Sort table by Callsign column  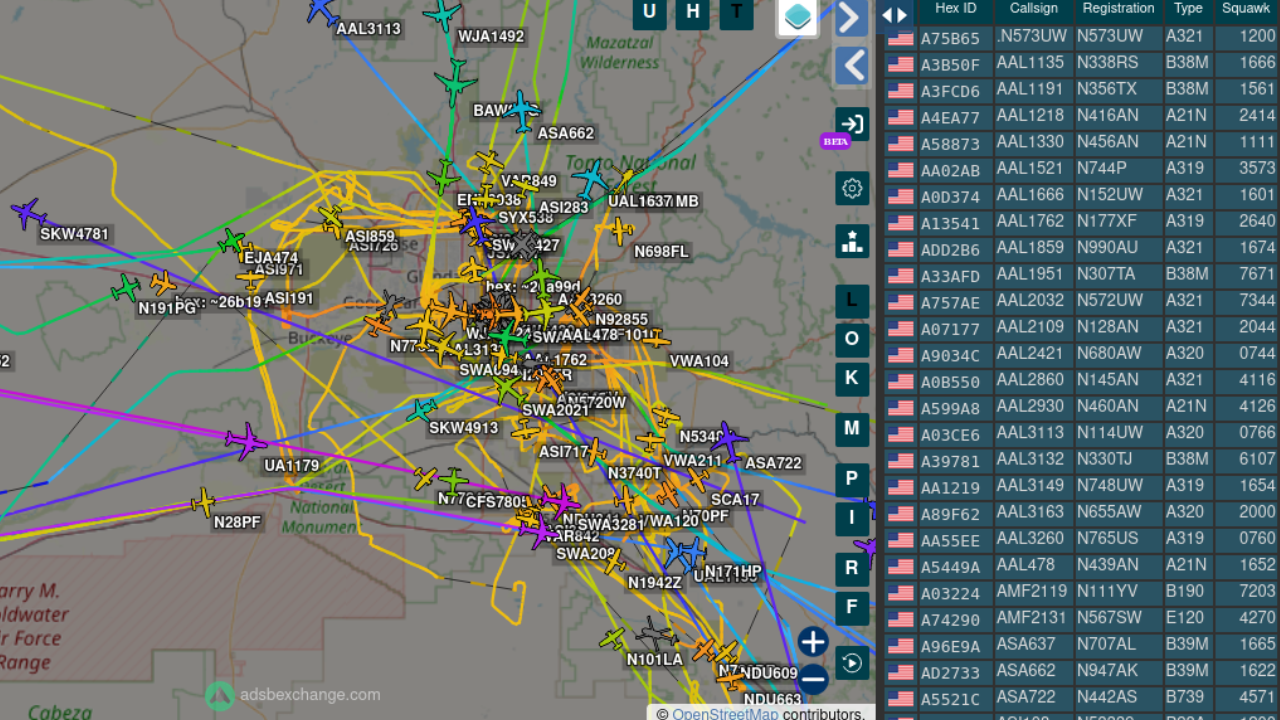click(1034, 9)
